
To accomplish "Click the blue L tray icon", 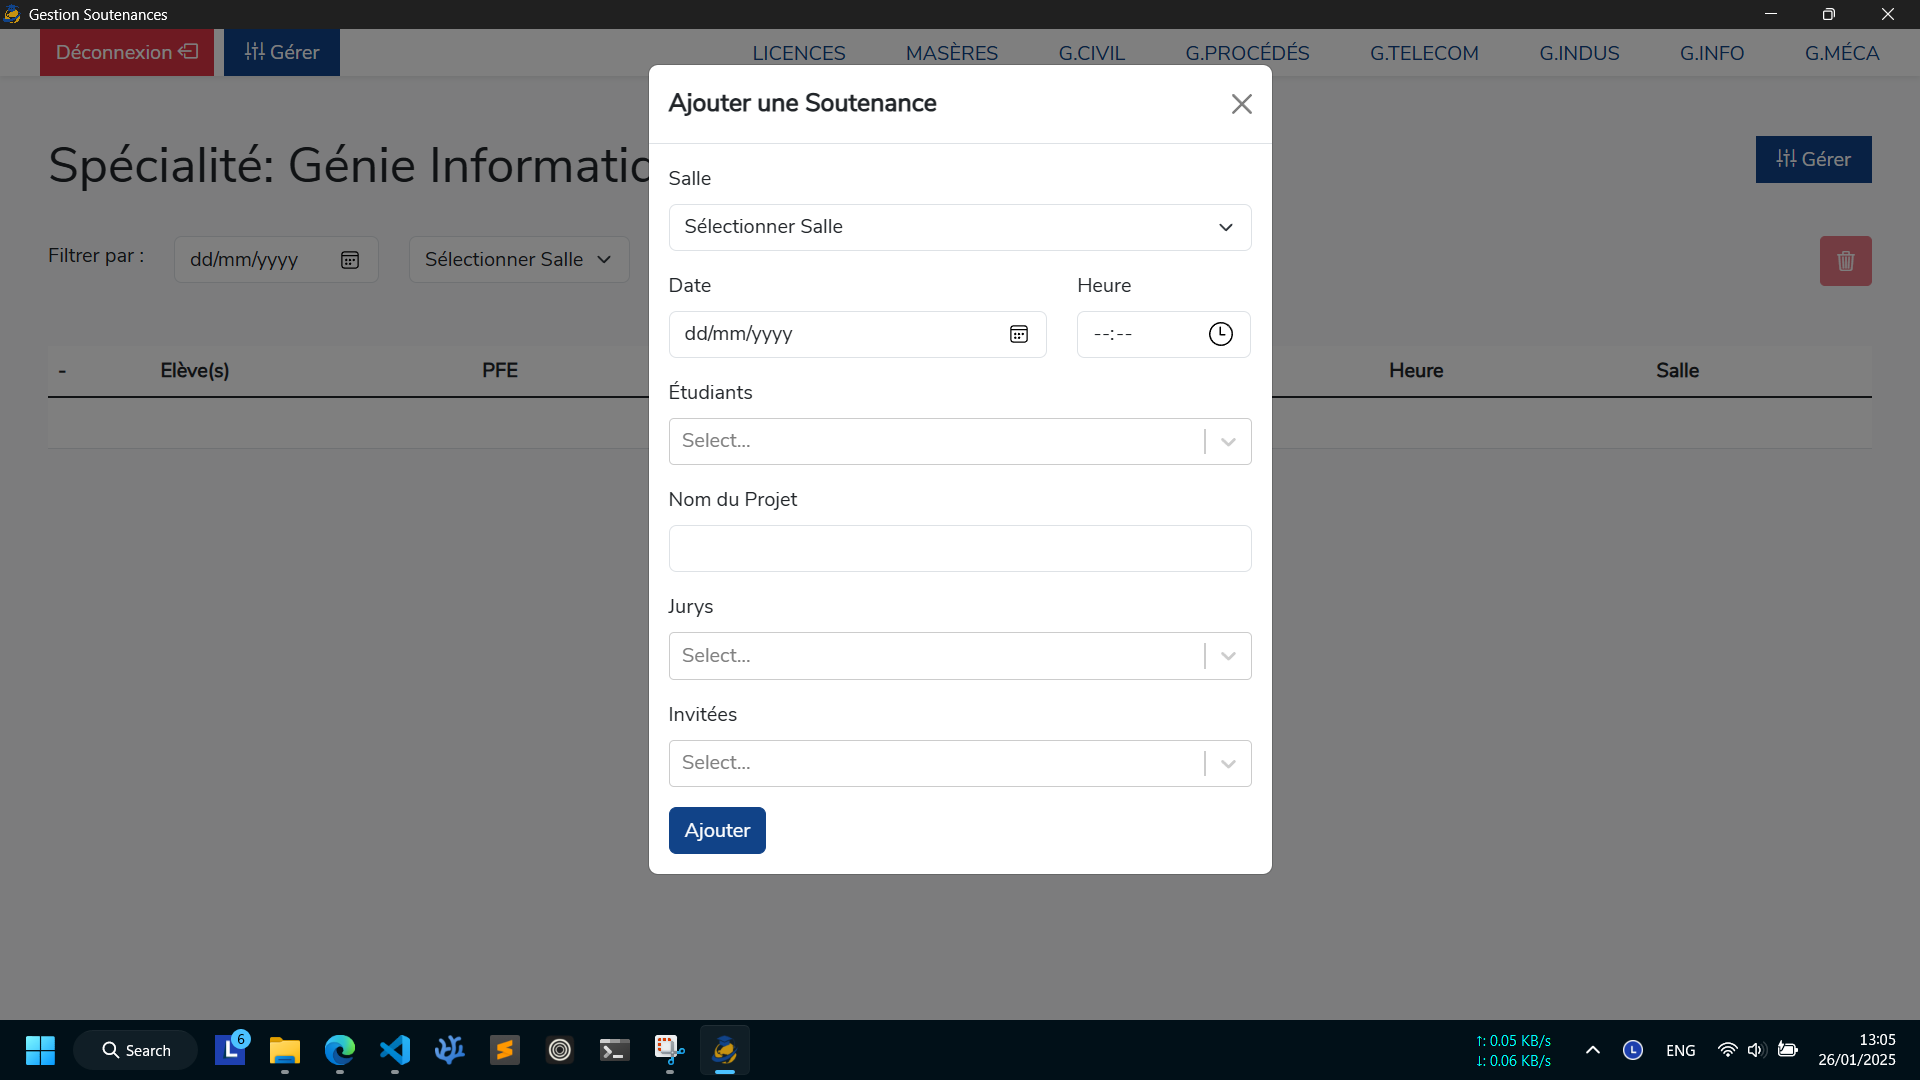I will pyautogui.click(x=1633, y=1050).
